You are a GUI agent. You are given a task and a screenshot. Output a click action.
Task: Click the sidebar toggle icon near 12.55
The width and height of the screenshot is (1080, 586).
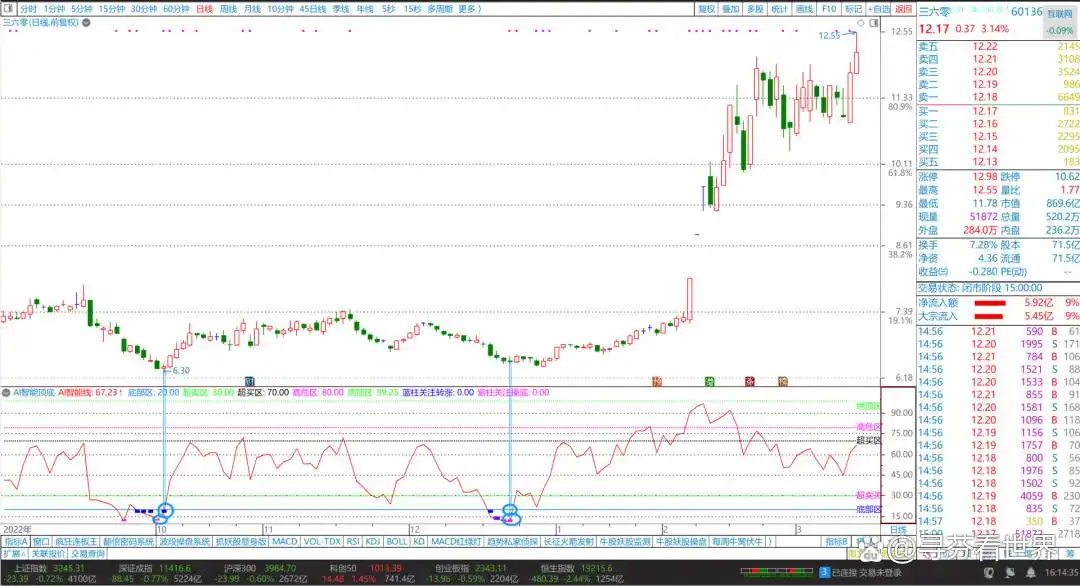pos(874,22)
